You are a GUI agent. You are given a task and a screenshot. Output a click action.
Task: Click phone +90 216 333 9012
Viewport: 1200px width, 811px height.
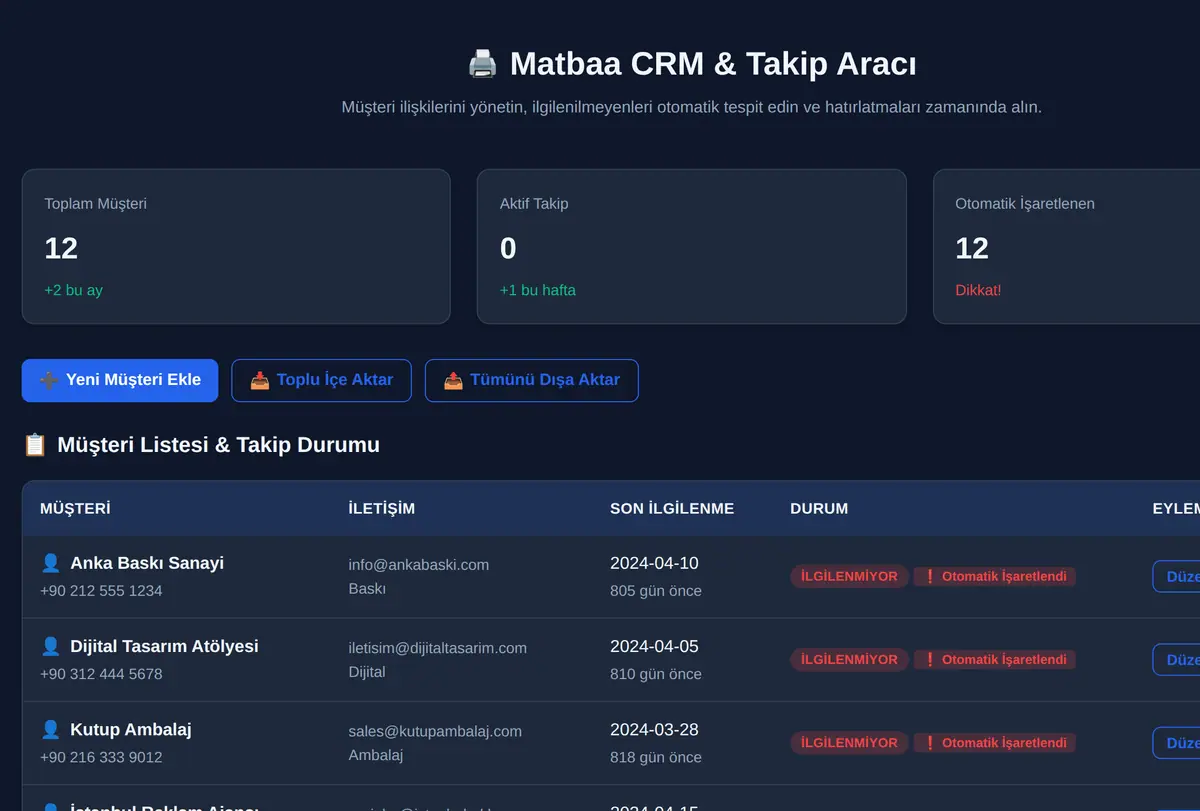[101, 756]
